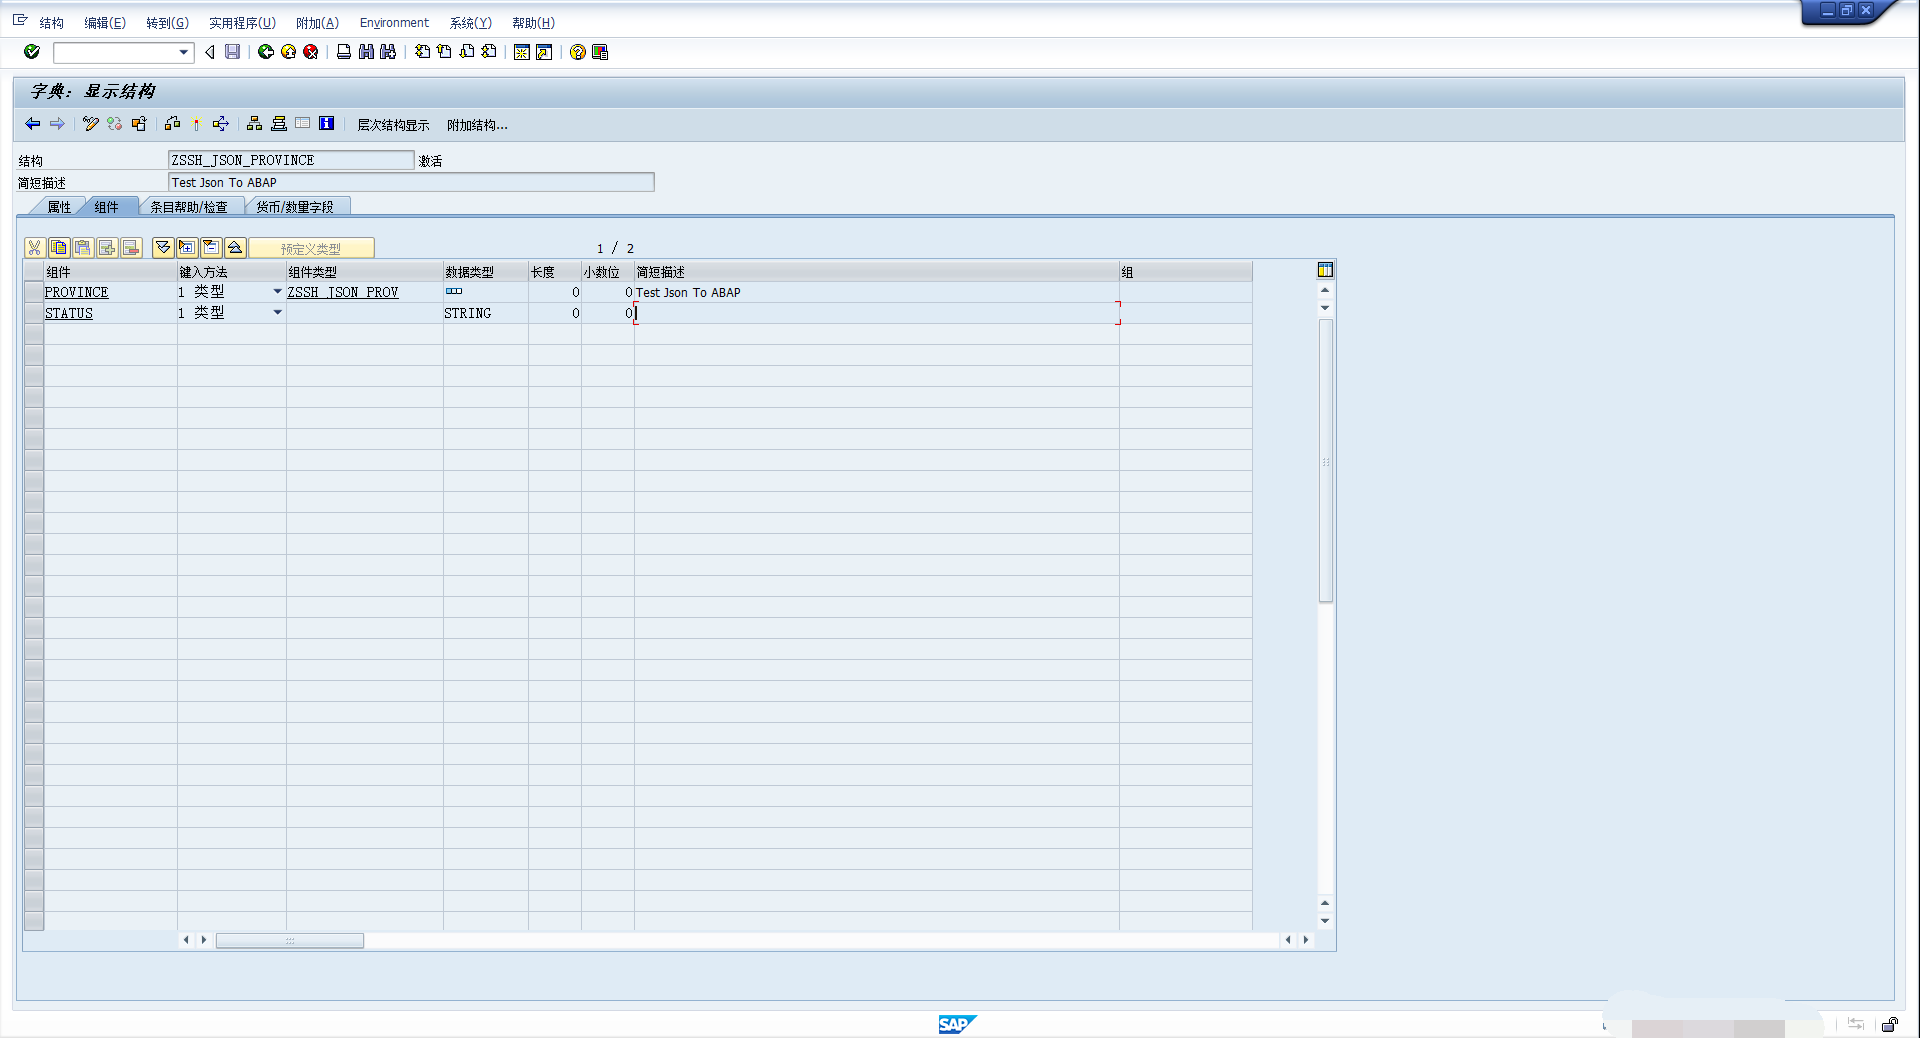The height and width of the screenshot is (1038, 1920).
Task: Click the Display Navigation Window icon
Action: (279, 124)
